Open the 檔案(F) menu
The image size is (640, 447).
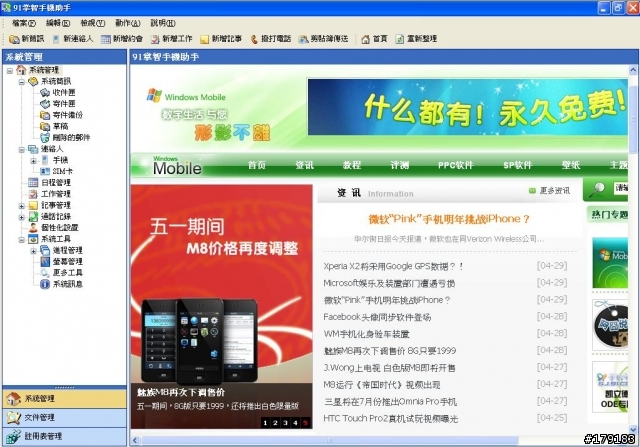point(24,23)
